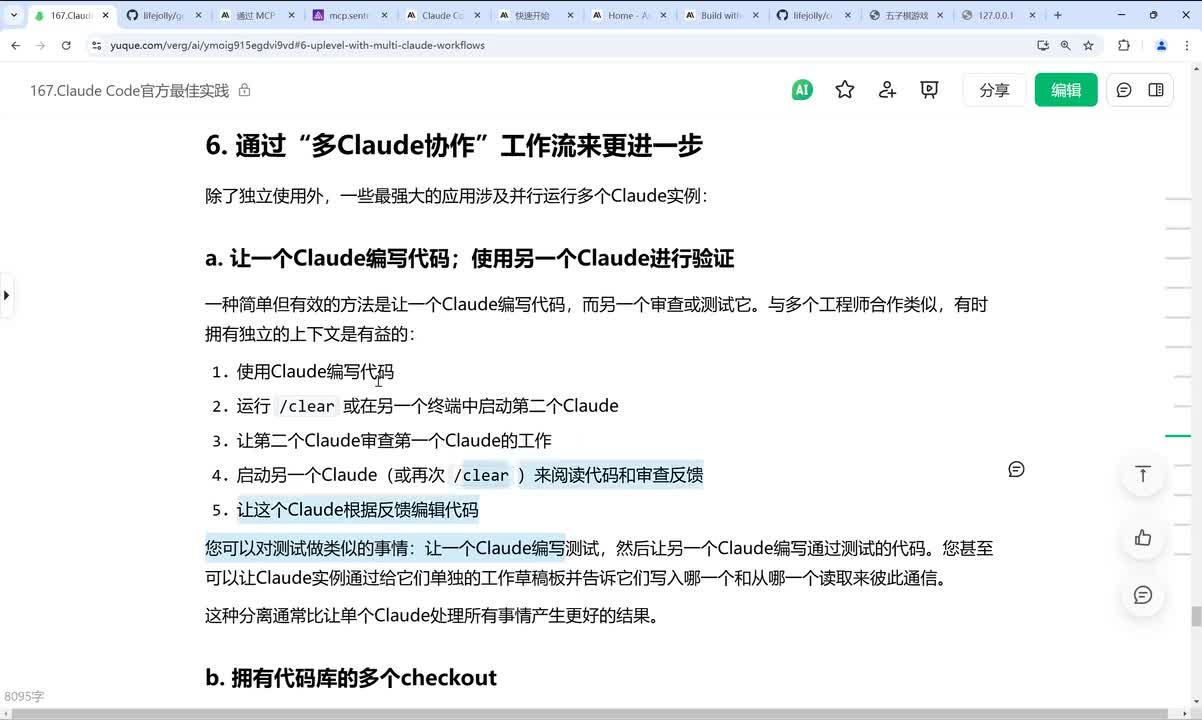Switch to the mcp.sentr tab
The height and width of the screenshot is (720, 1202).
click(348, 15)
